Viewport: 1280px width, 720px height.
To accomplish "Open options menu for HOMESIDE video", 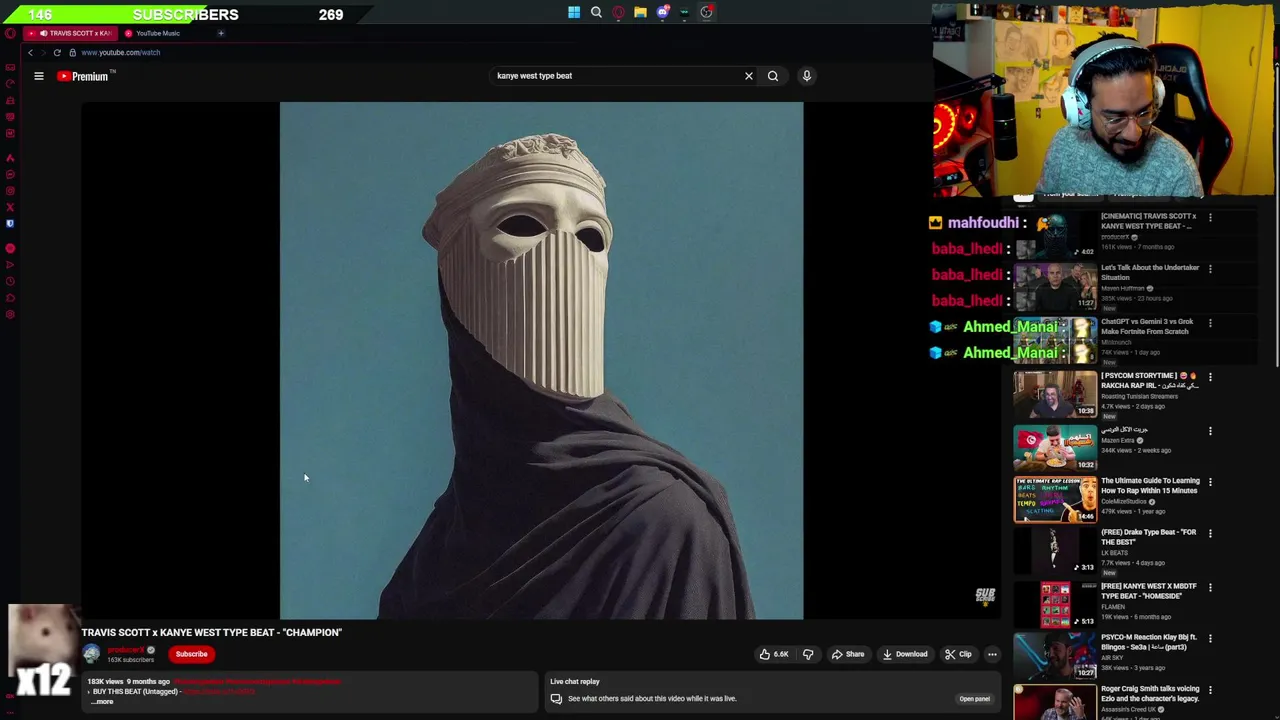I will coord(1210,587).
